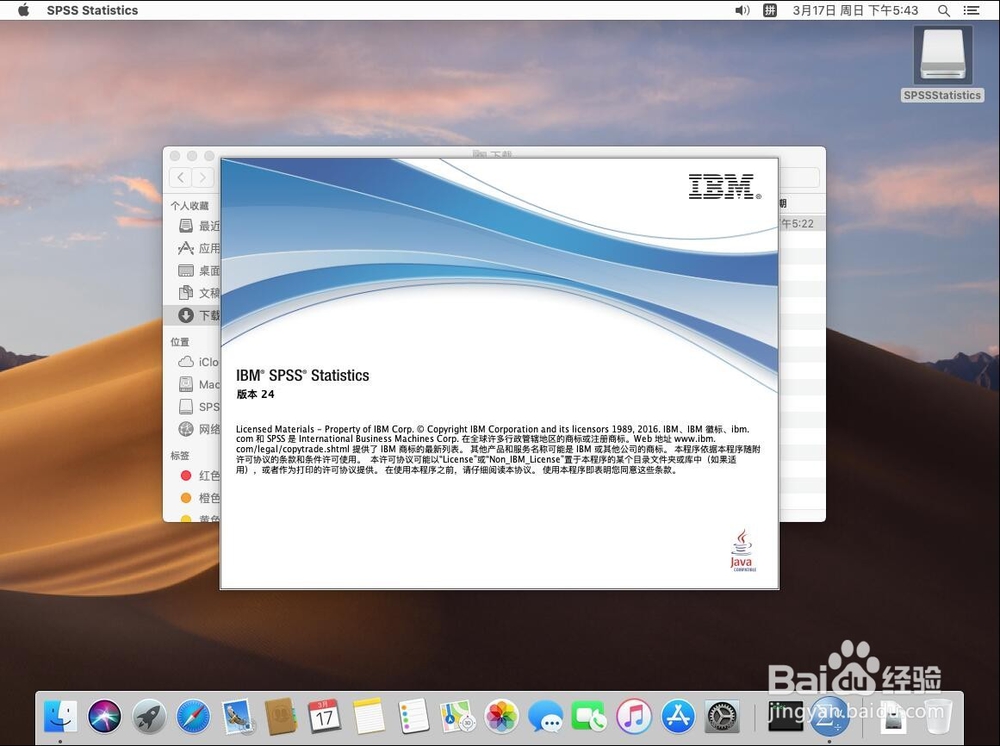Click the Java logo in the installer window

[x=741, y=550]
